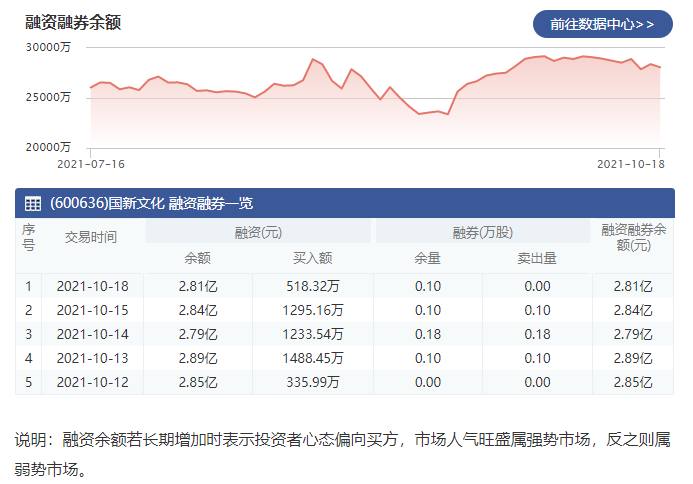
Task: Click the 融资(元) group header
Action: tap(258, 232)
